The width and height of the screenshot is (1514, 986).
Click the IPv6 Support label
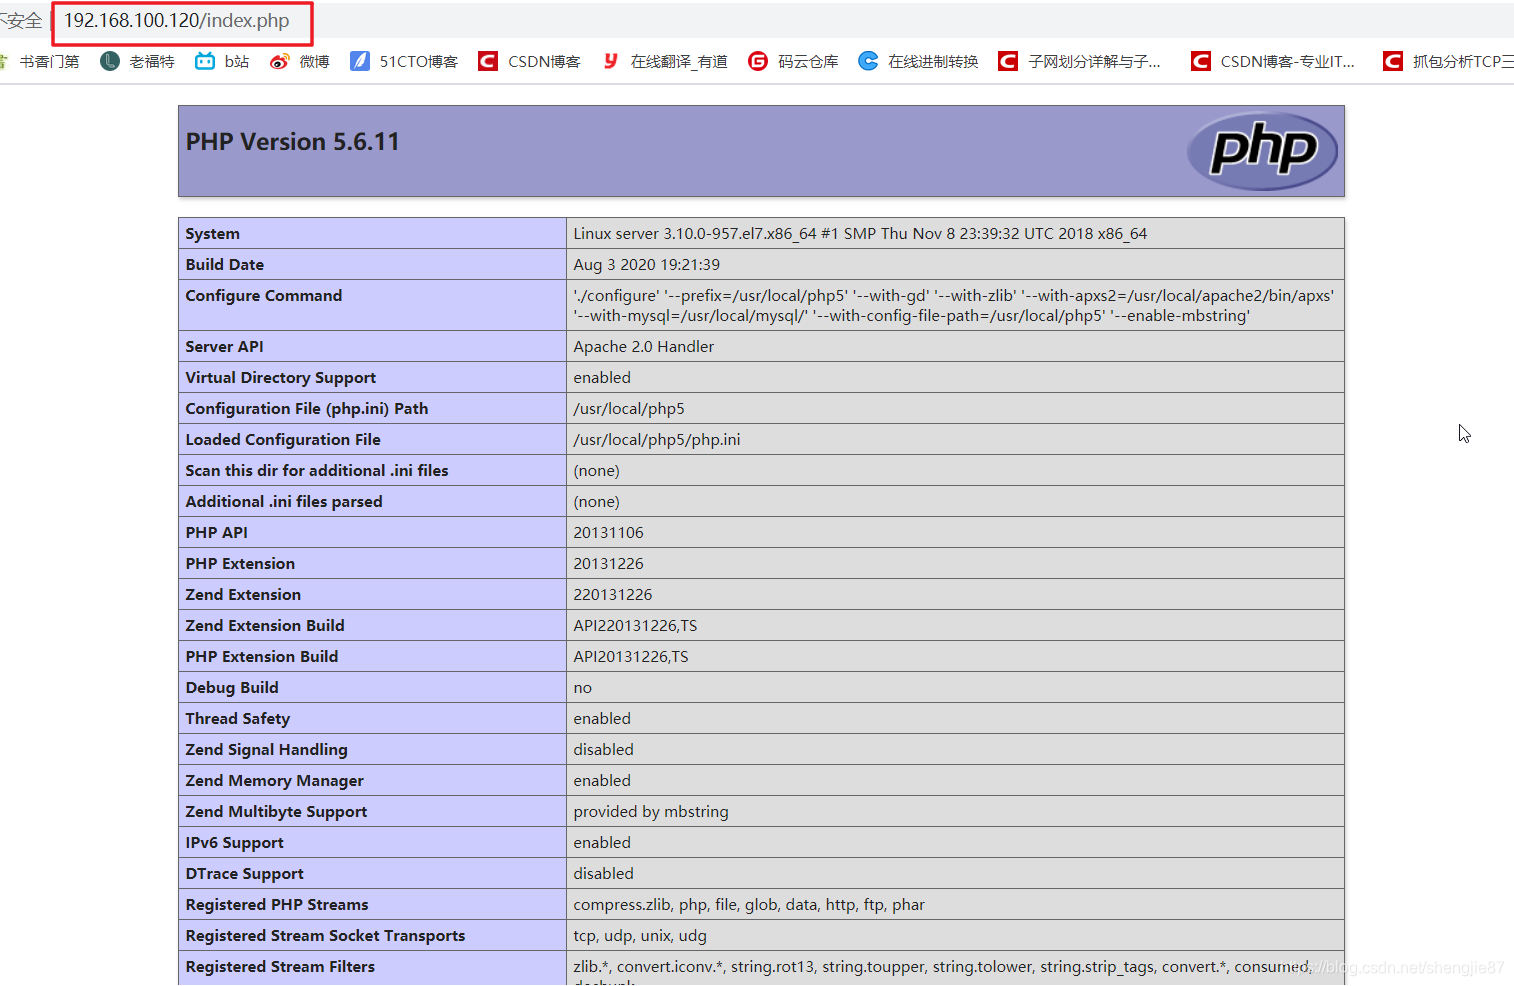pyautogui.click(x=235, y=843)
